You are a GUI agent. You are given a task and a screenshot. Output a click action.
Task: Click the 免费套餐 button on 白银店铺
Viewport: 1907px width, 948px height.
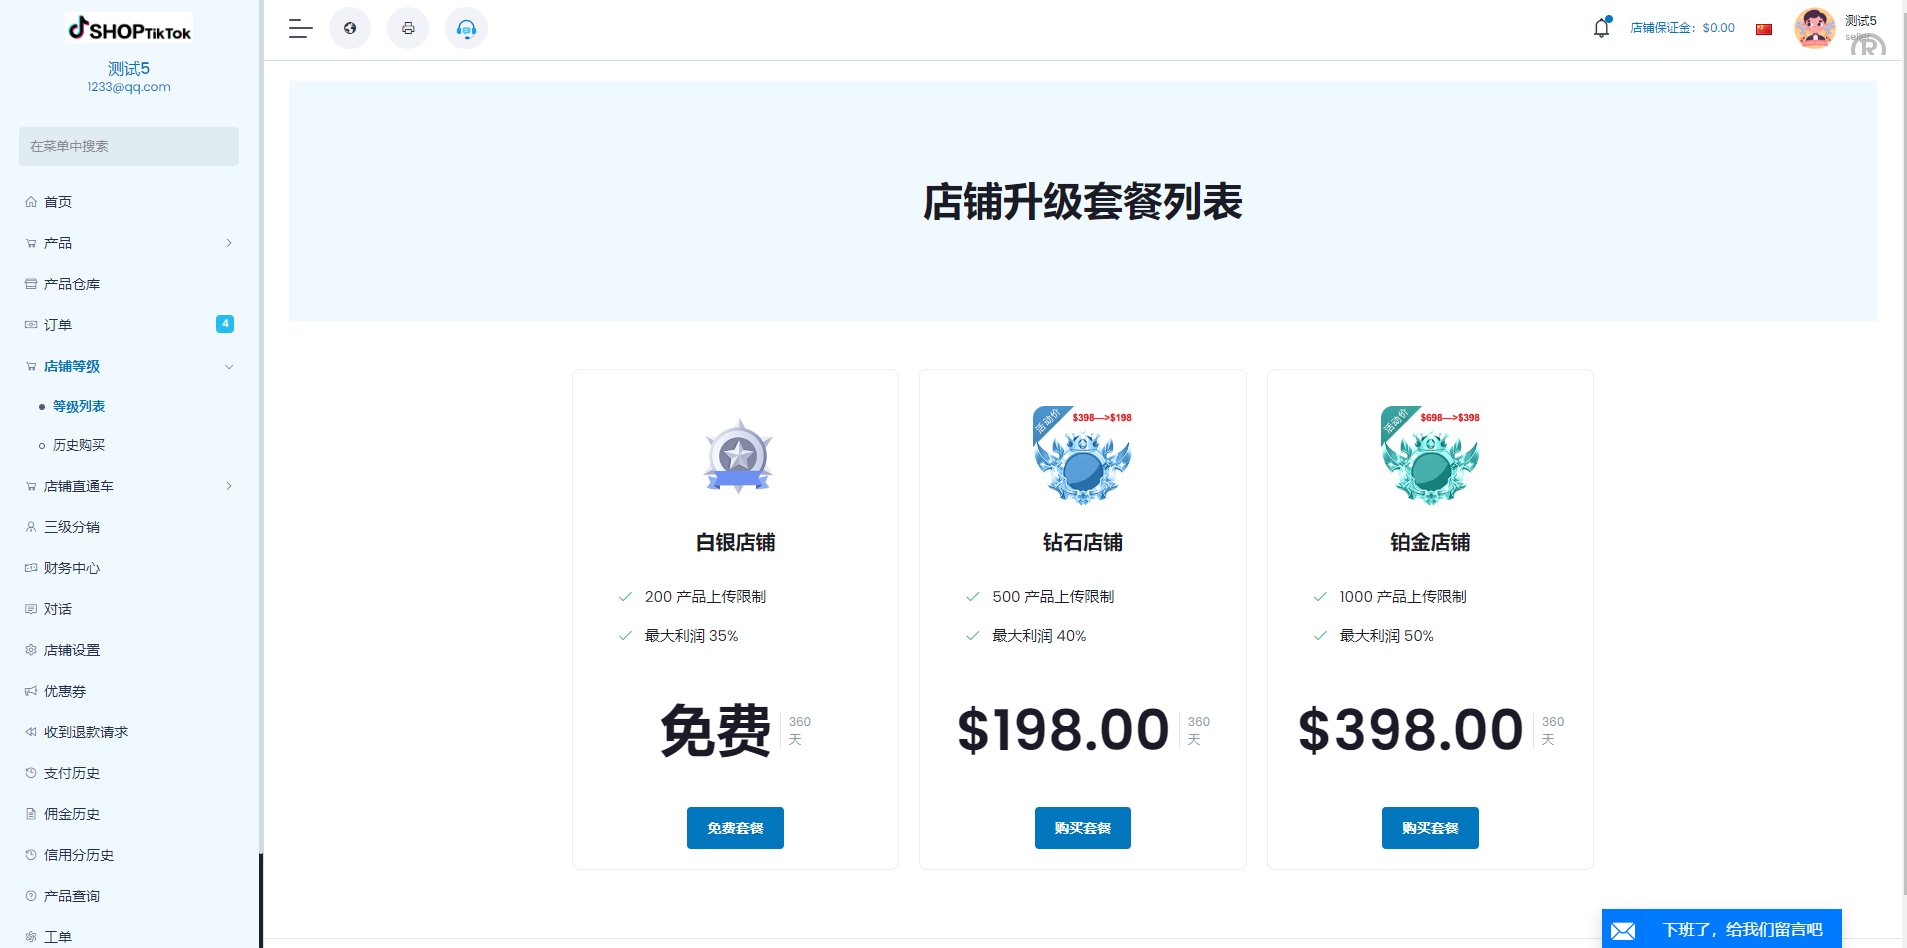pyautogui.click(x=735, y=828)
